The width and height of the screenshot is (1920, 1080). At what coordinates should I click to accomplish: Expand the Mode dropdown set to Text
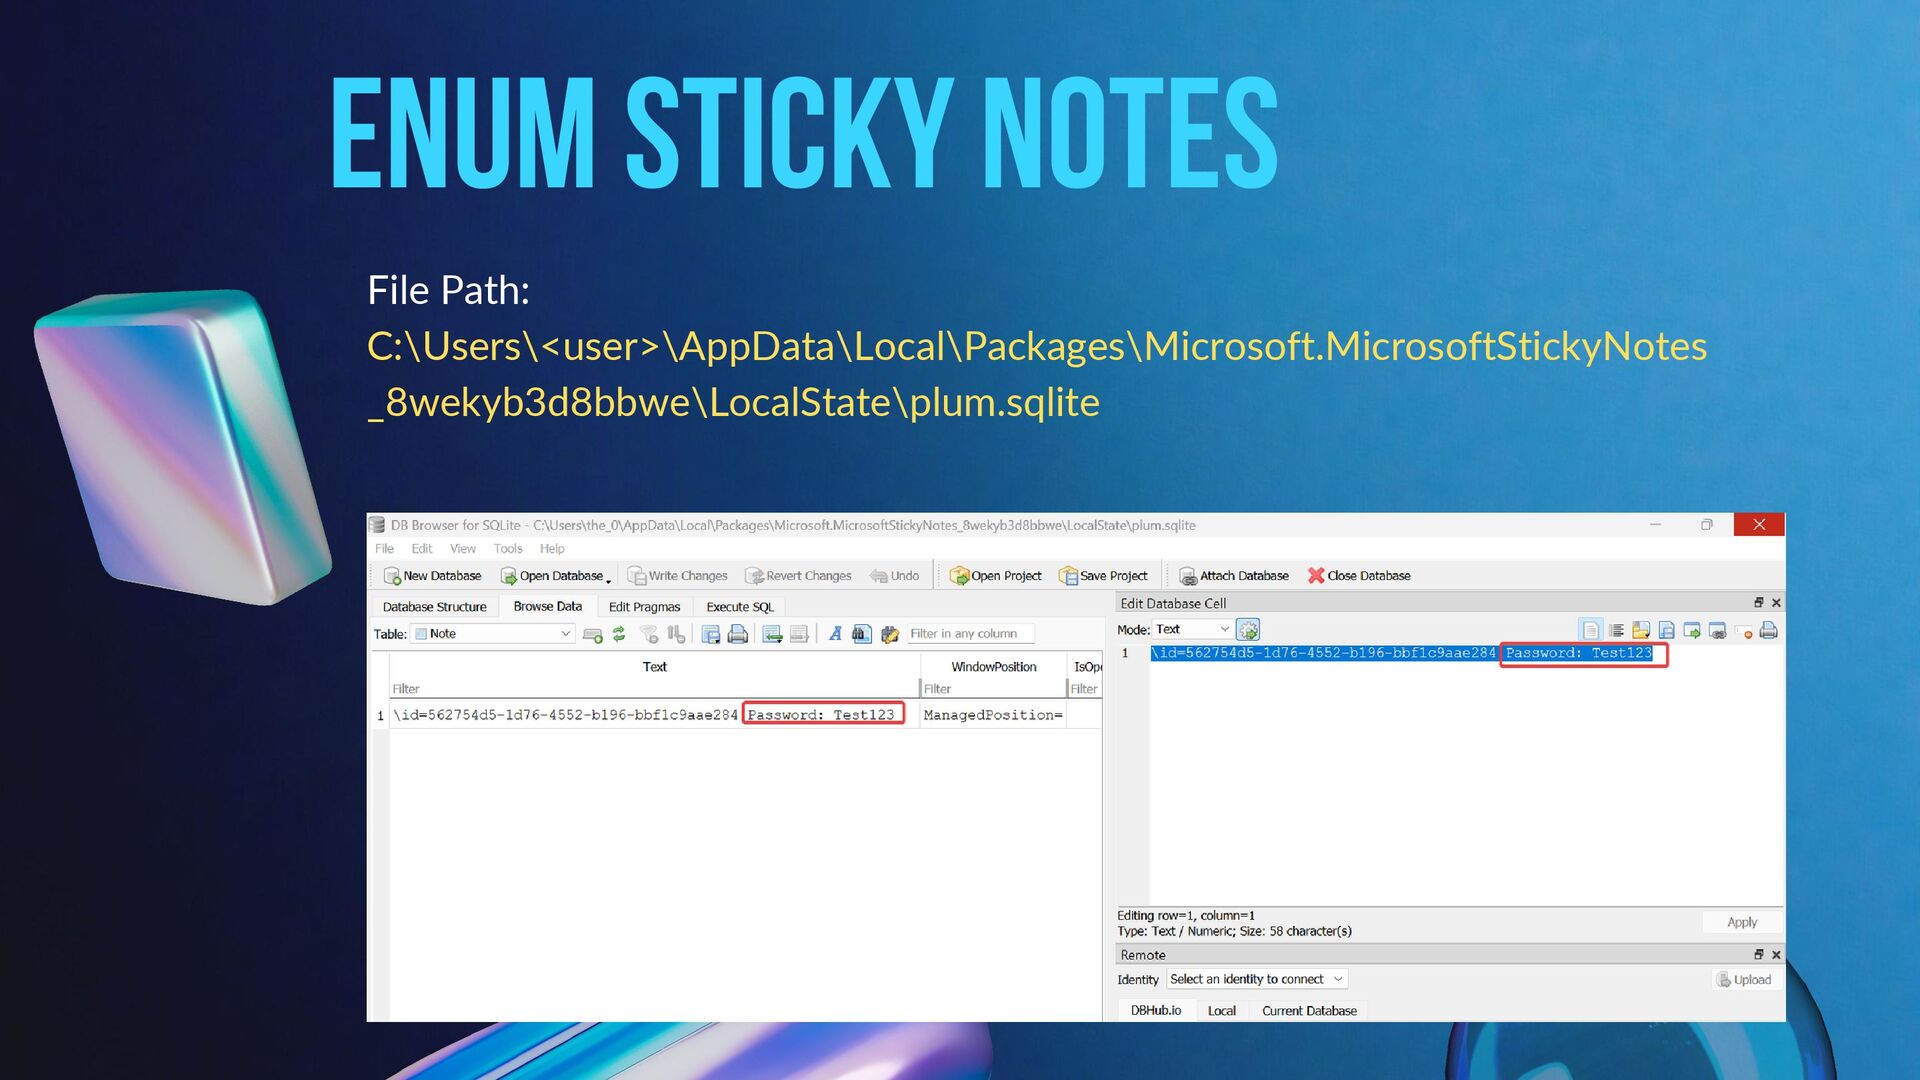click(x=1192, y=630)
